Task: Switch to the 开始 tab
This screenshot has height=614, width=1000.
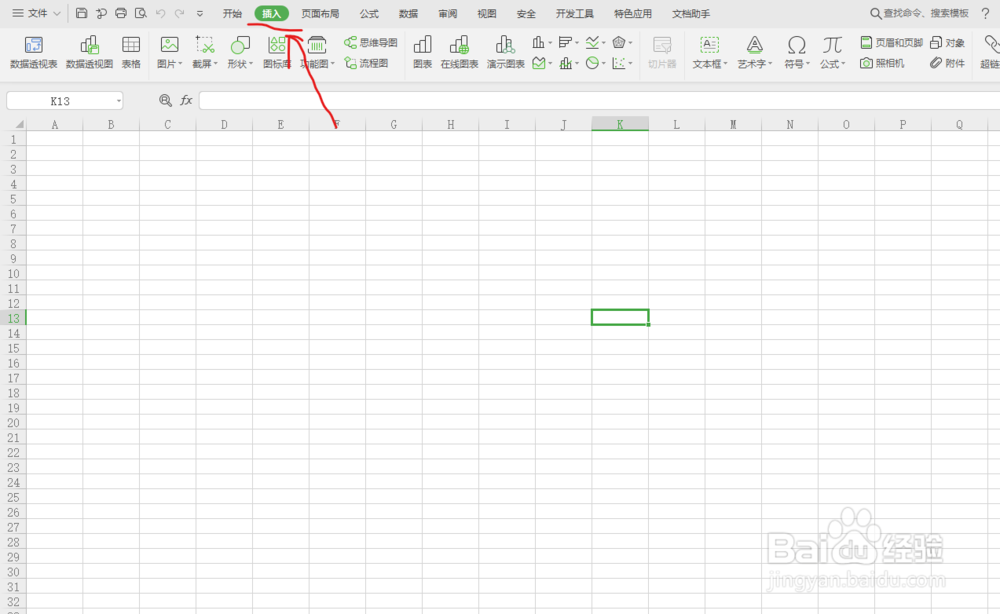Action: click(232, 13)
